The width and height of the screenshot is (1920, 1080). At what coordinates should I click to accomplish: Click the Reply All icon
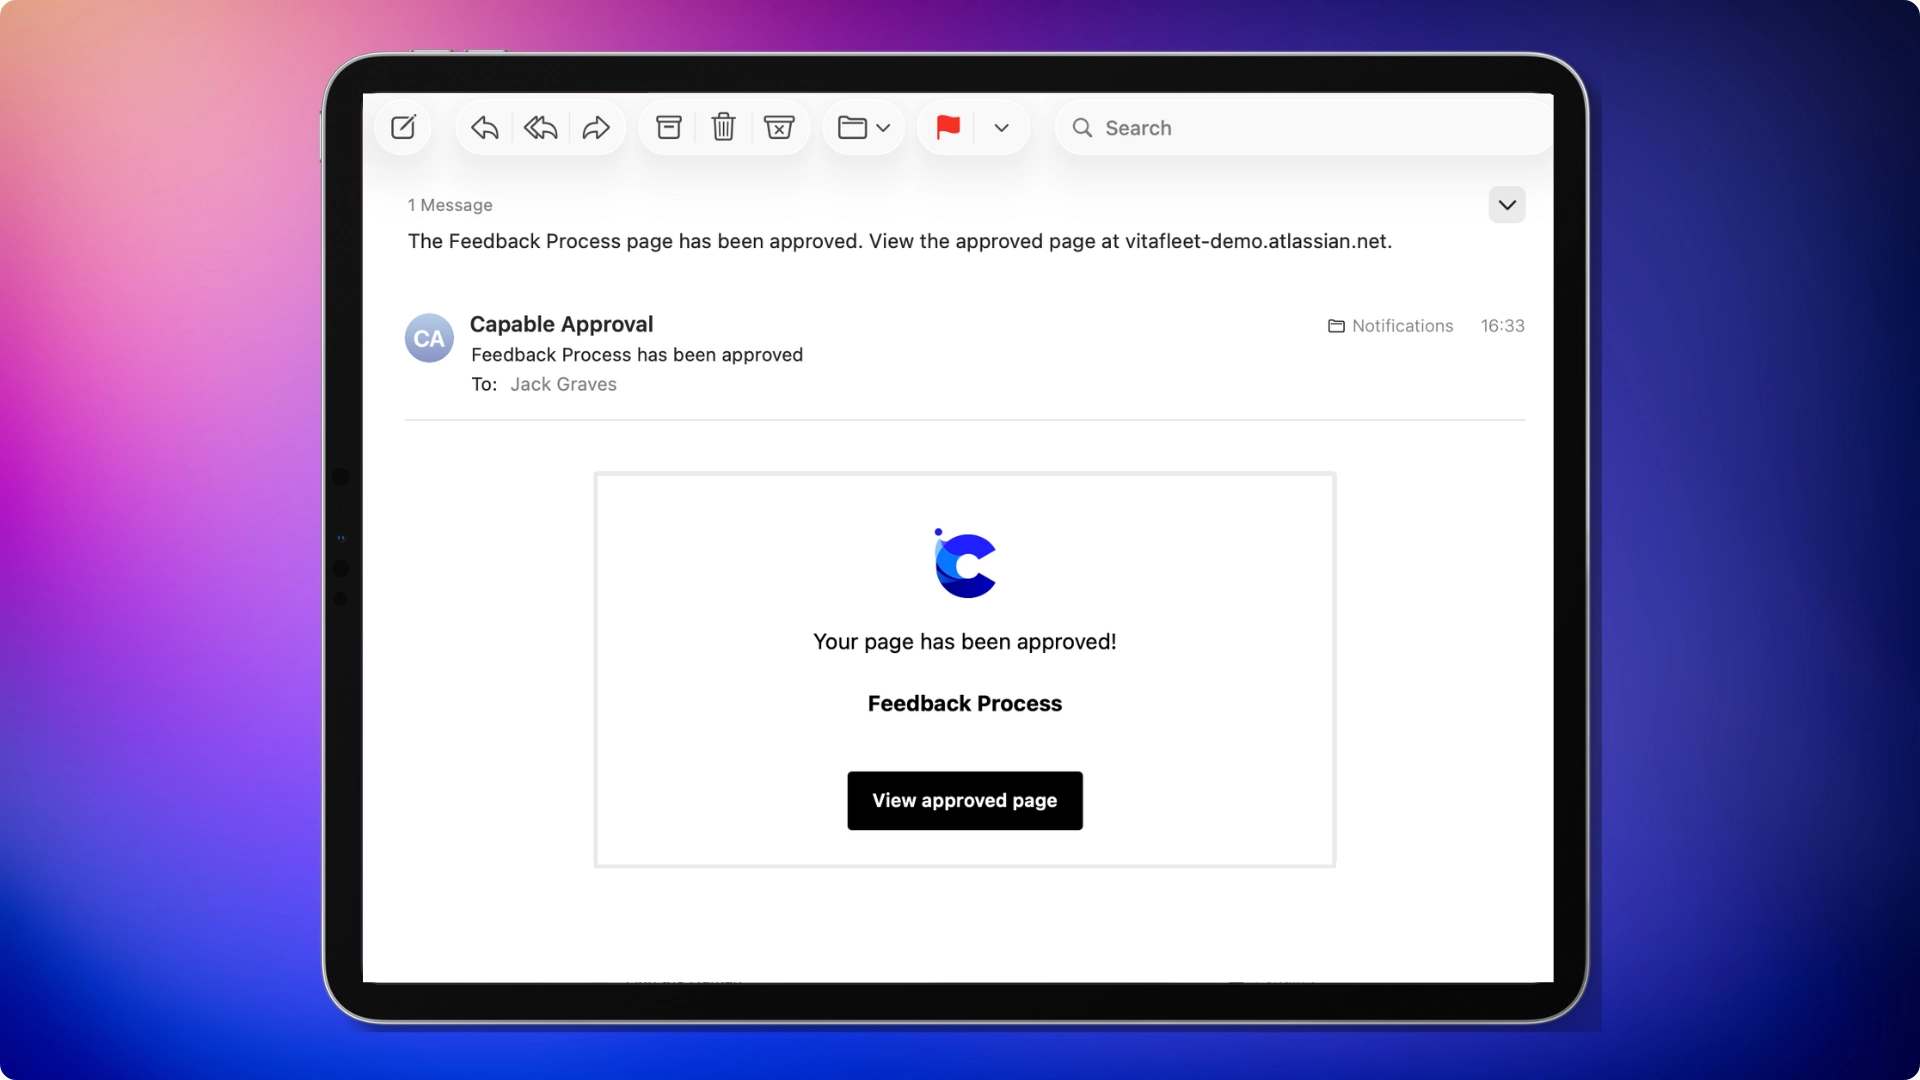[x=541, y=128]
